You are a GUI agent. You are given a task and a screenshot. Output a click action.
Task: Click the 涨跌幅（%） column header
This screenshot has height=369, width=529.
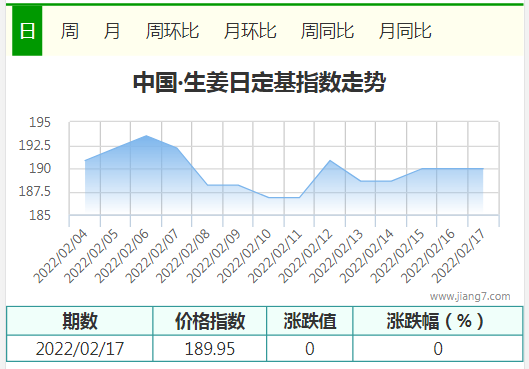pos(438,321)
